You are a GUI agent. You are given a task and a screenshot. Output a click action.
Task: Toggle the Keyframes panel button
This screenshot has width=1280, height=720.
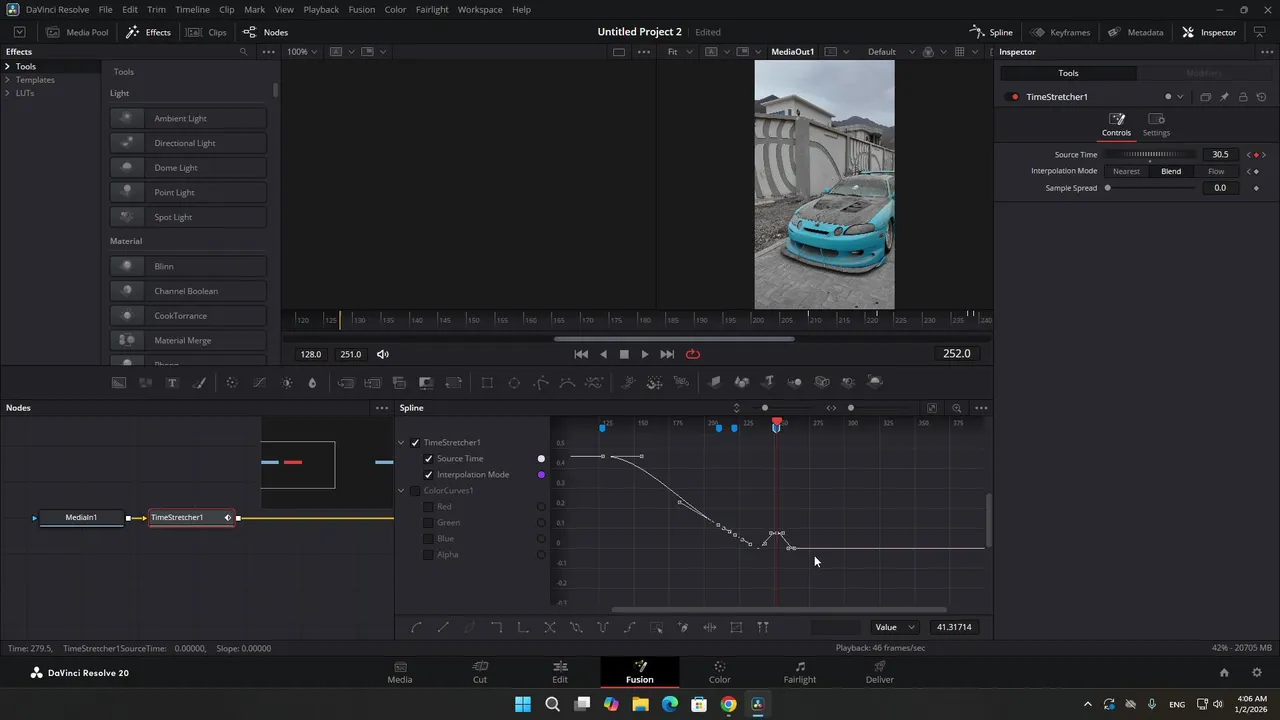(x=1060, y=32)
